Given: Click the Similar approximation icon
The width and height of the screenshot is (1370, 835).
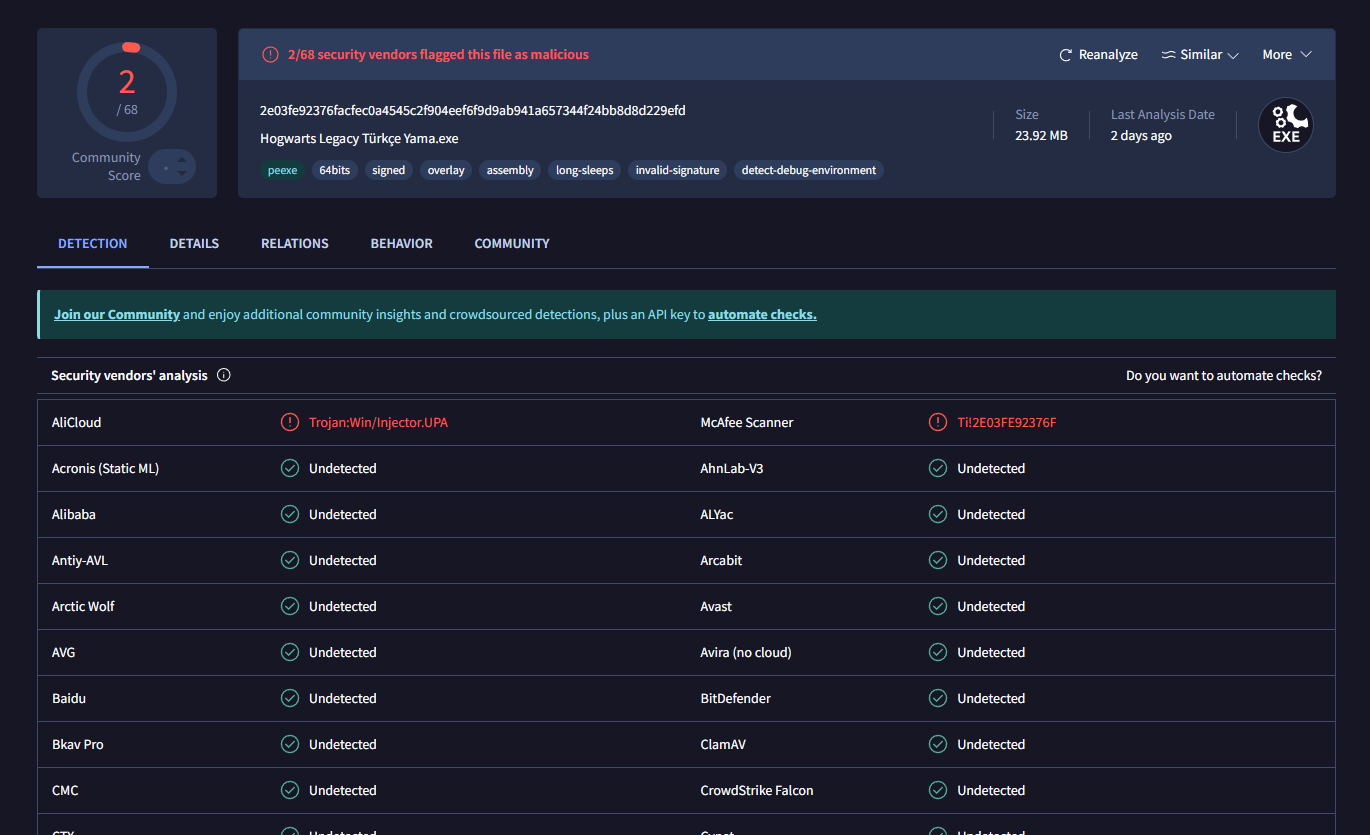Looking at the screenshot, I should pyautogui.click(x=1168, y=55).
